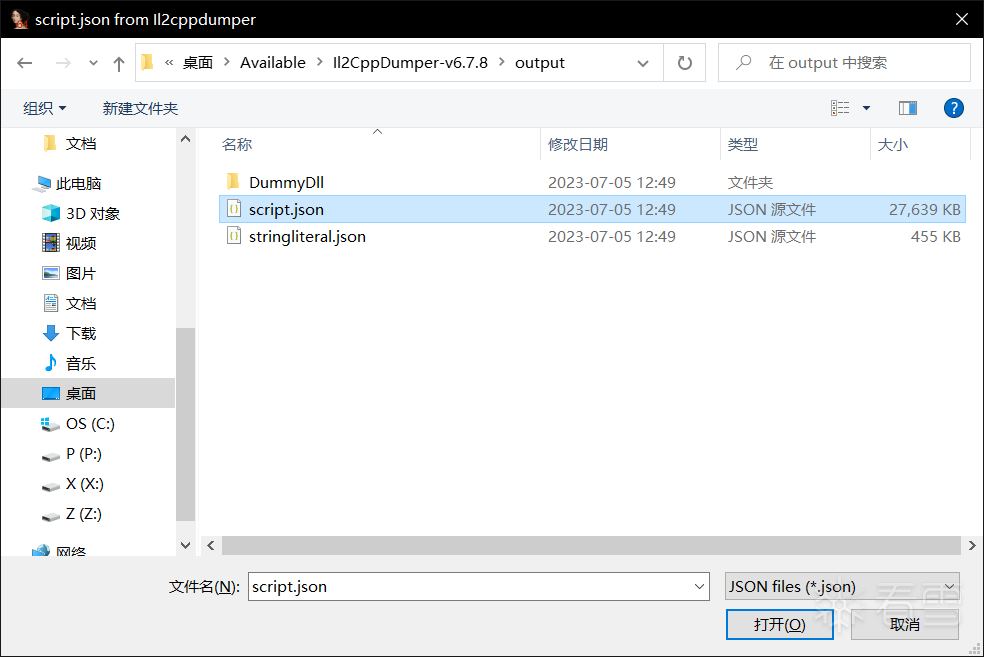Click output breadcrumb segment
984x657 pixels.
coord(540,63)
